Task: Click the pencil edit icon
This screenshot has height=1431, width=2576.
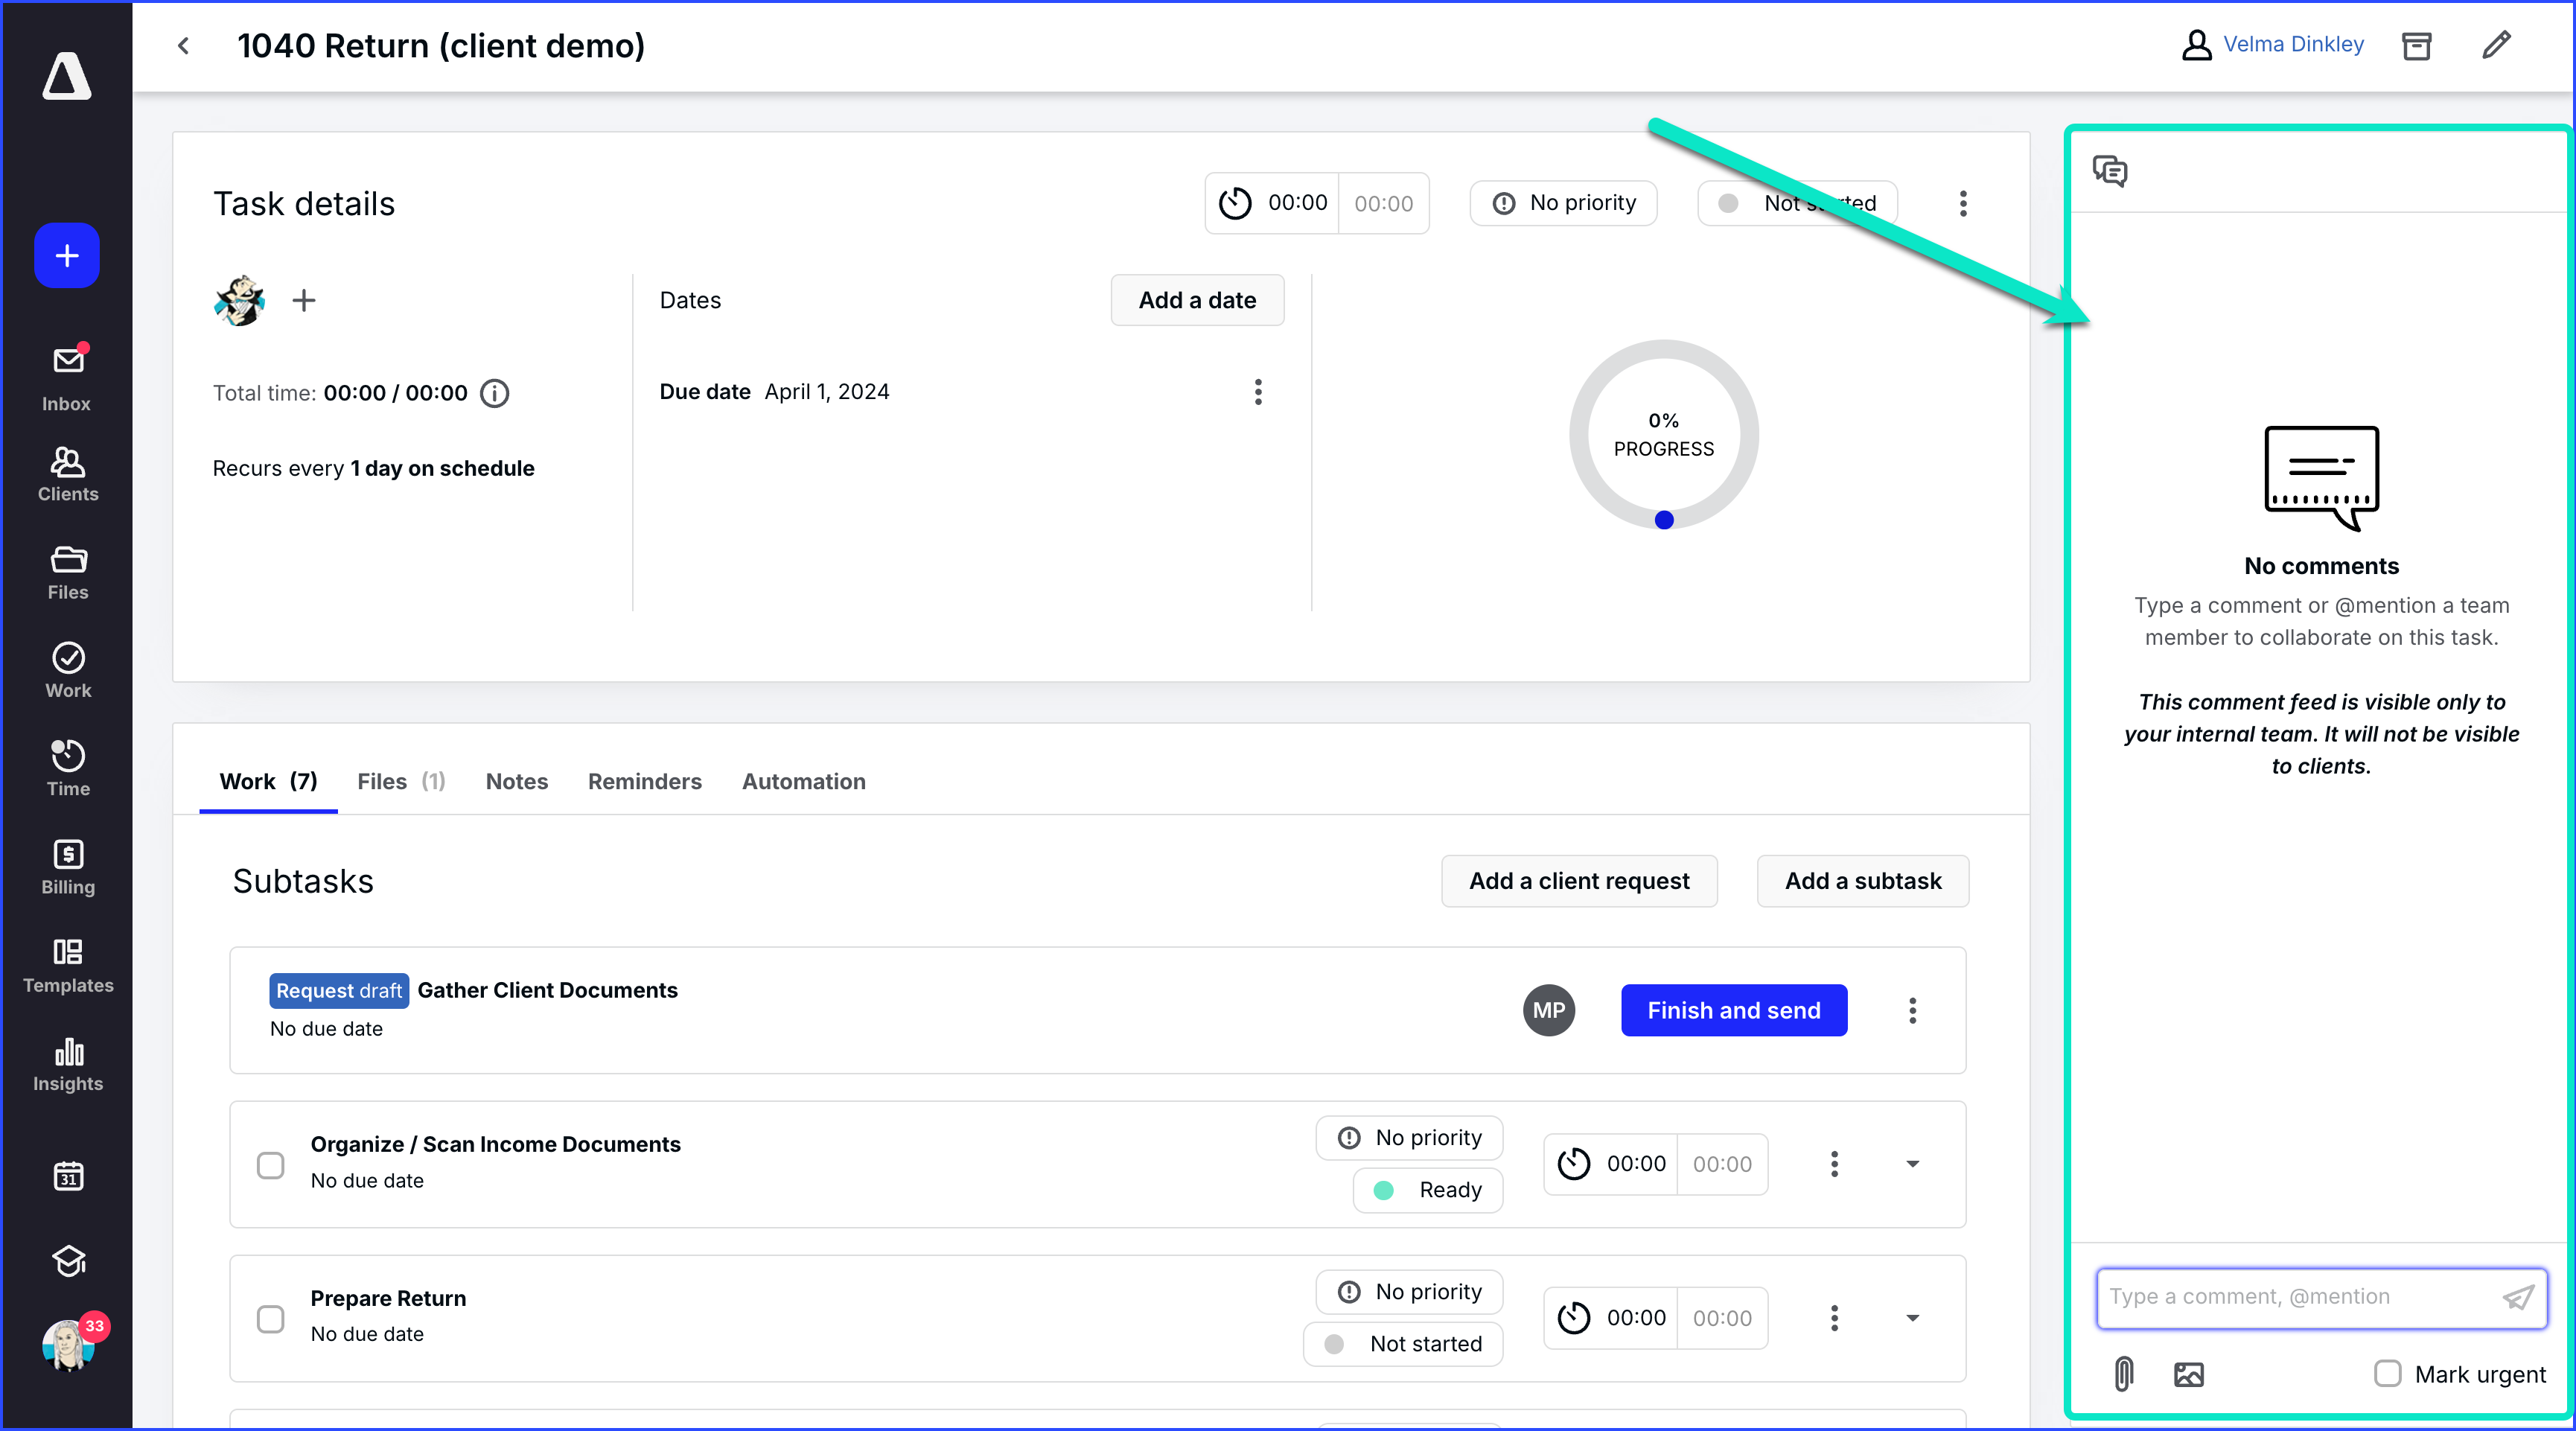Action: click(x=2496, y=45)
